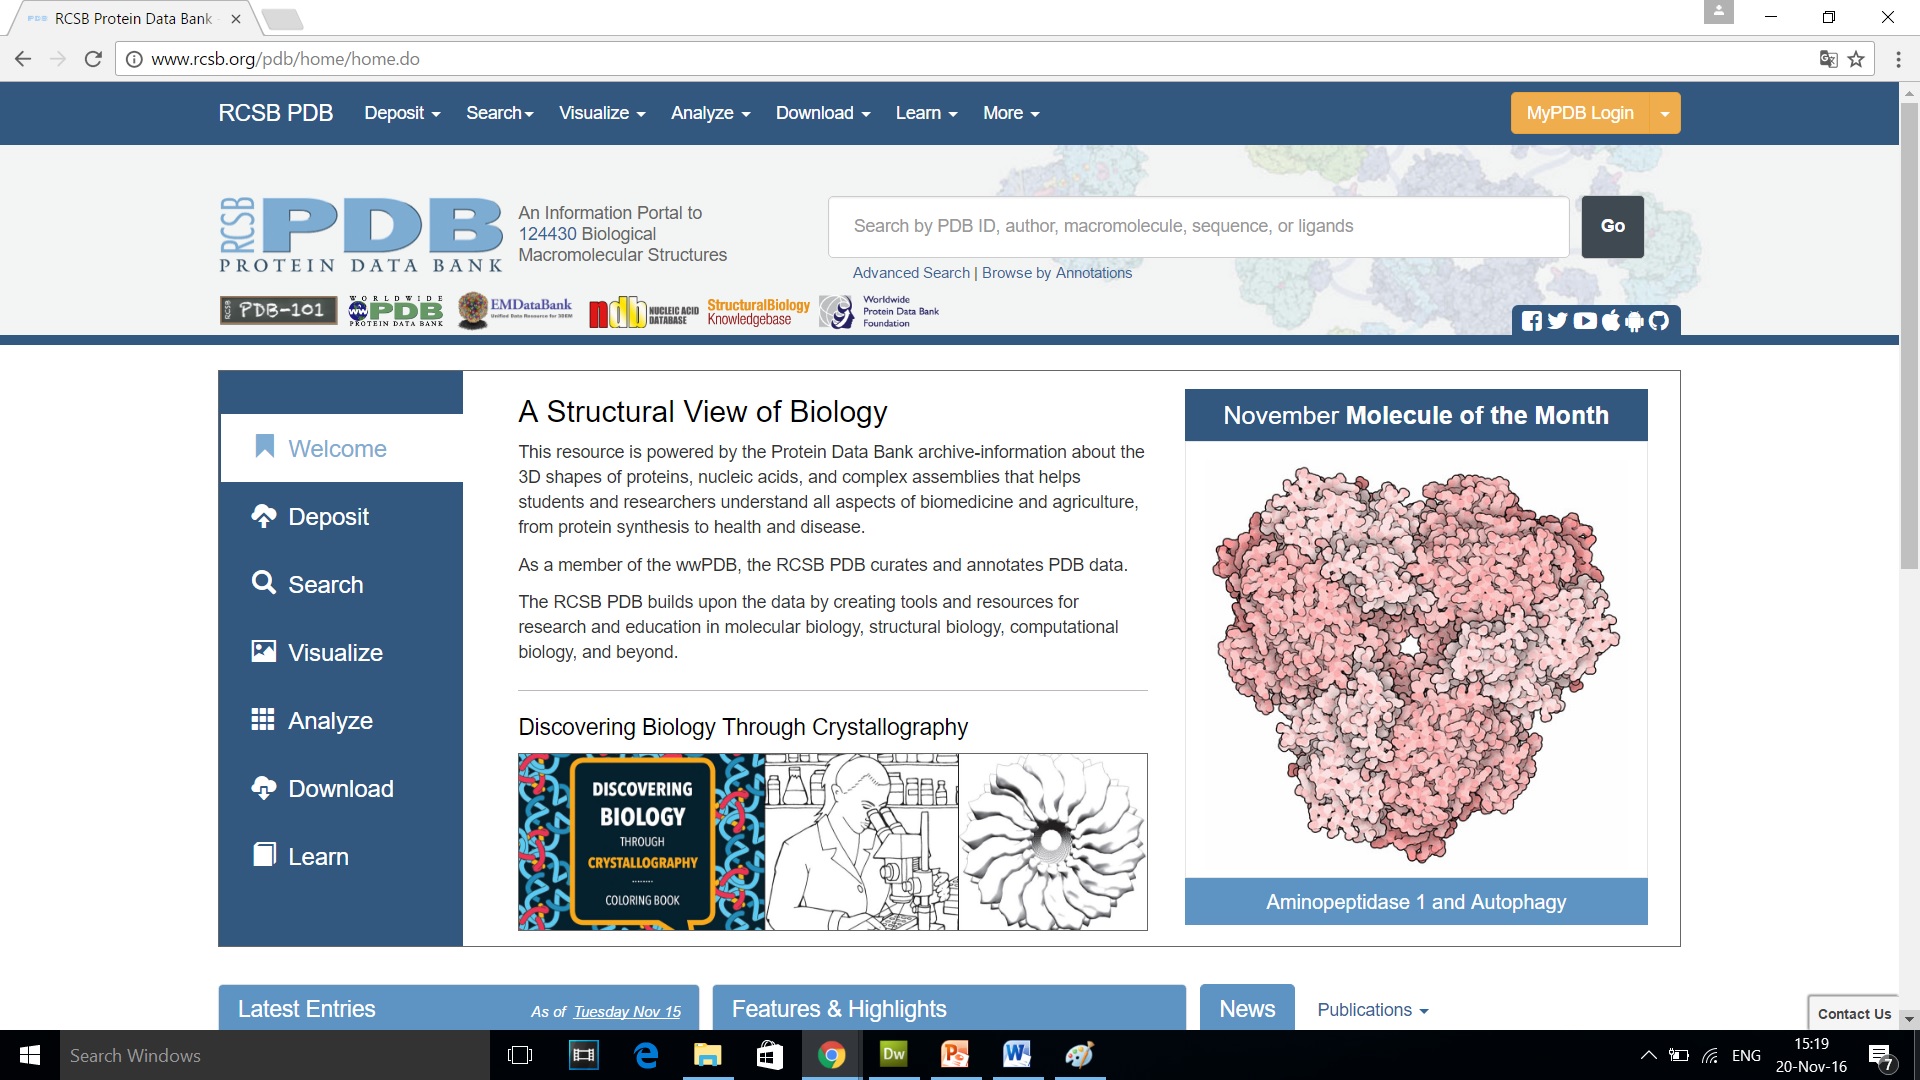1920x1080 pixels.
Task: Open the RCSB PDB Twitter bird icon
Action: click(x=1557, y=321)
